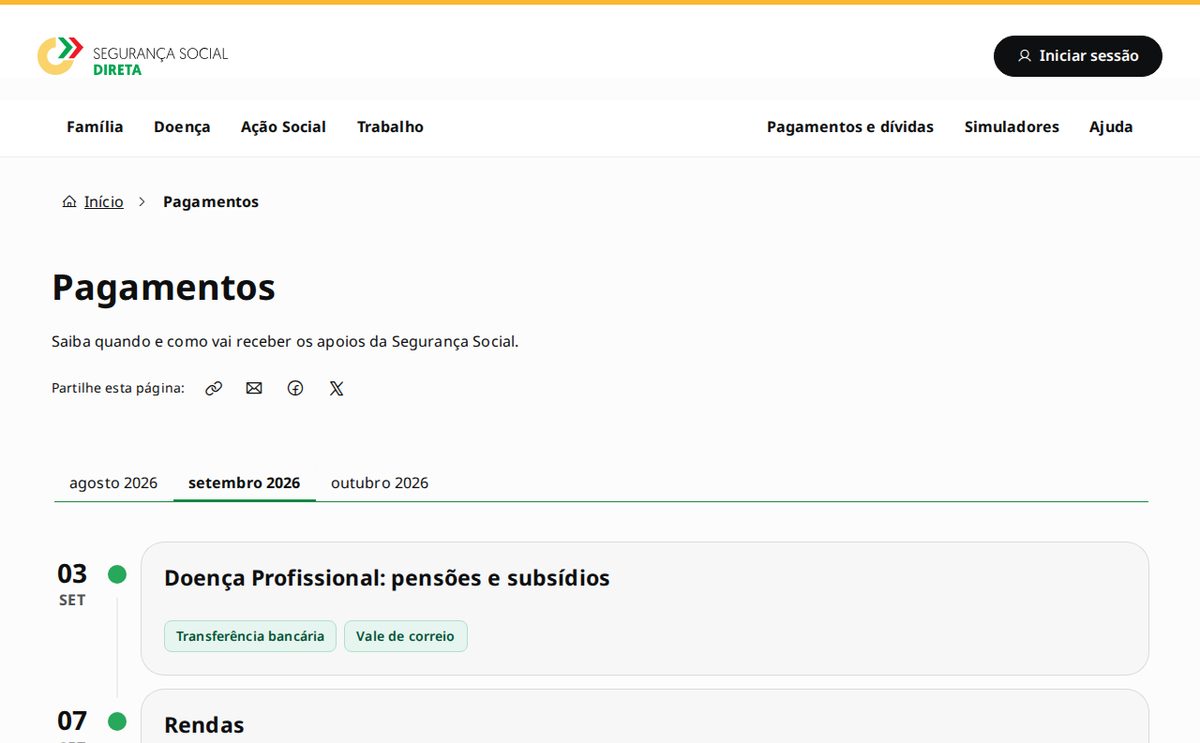Click the 07 date marker
This screenshot has width=1200, height=743.
click(x=72, y=721)
